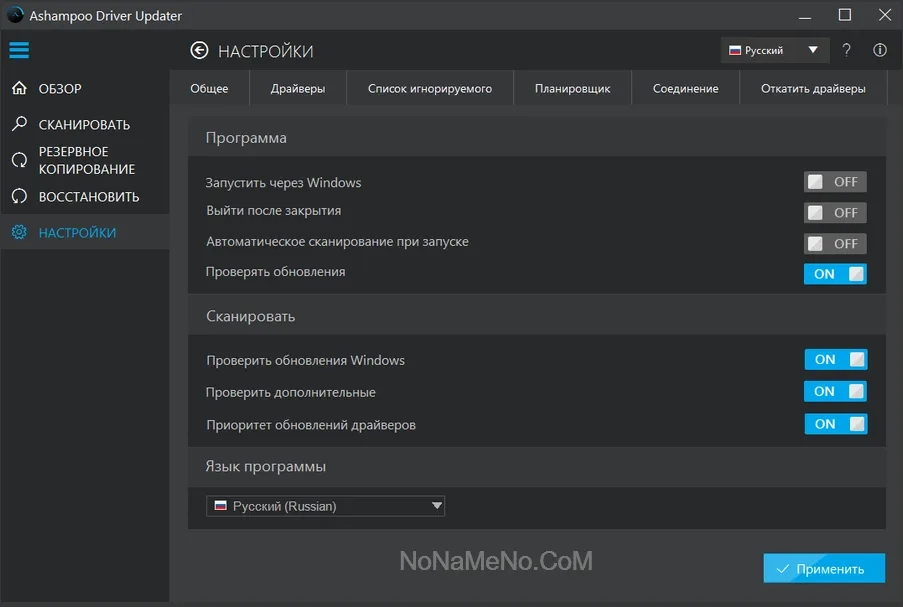
Task: Click the РЕЗЕРВНОЕ КОПИРОВАНИЕ backup icon
Action: pyautogui.click(x=19, y=160)
